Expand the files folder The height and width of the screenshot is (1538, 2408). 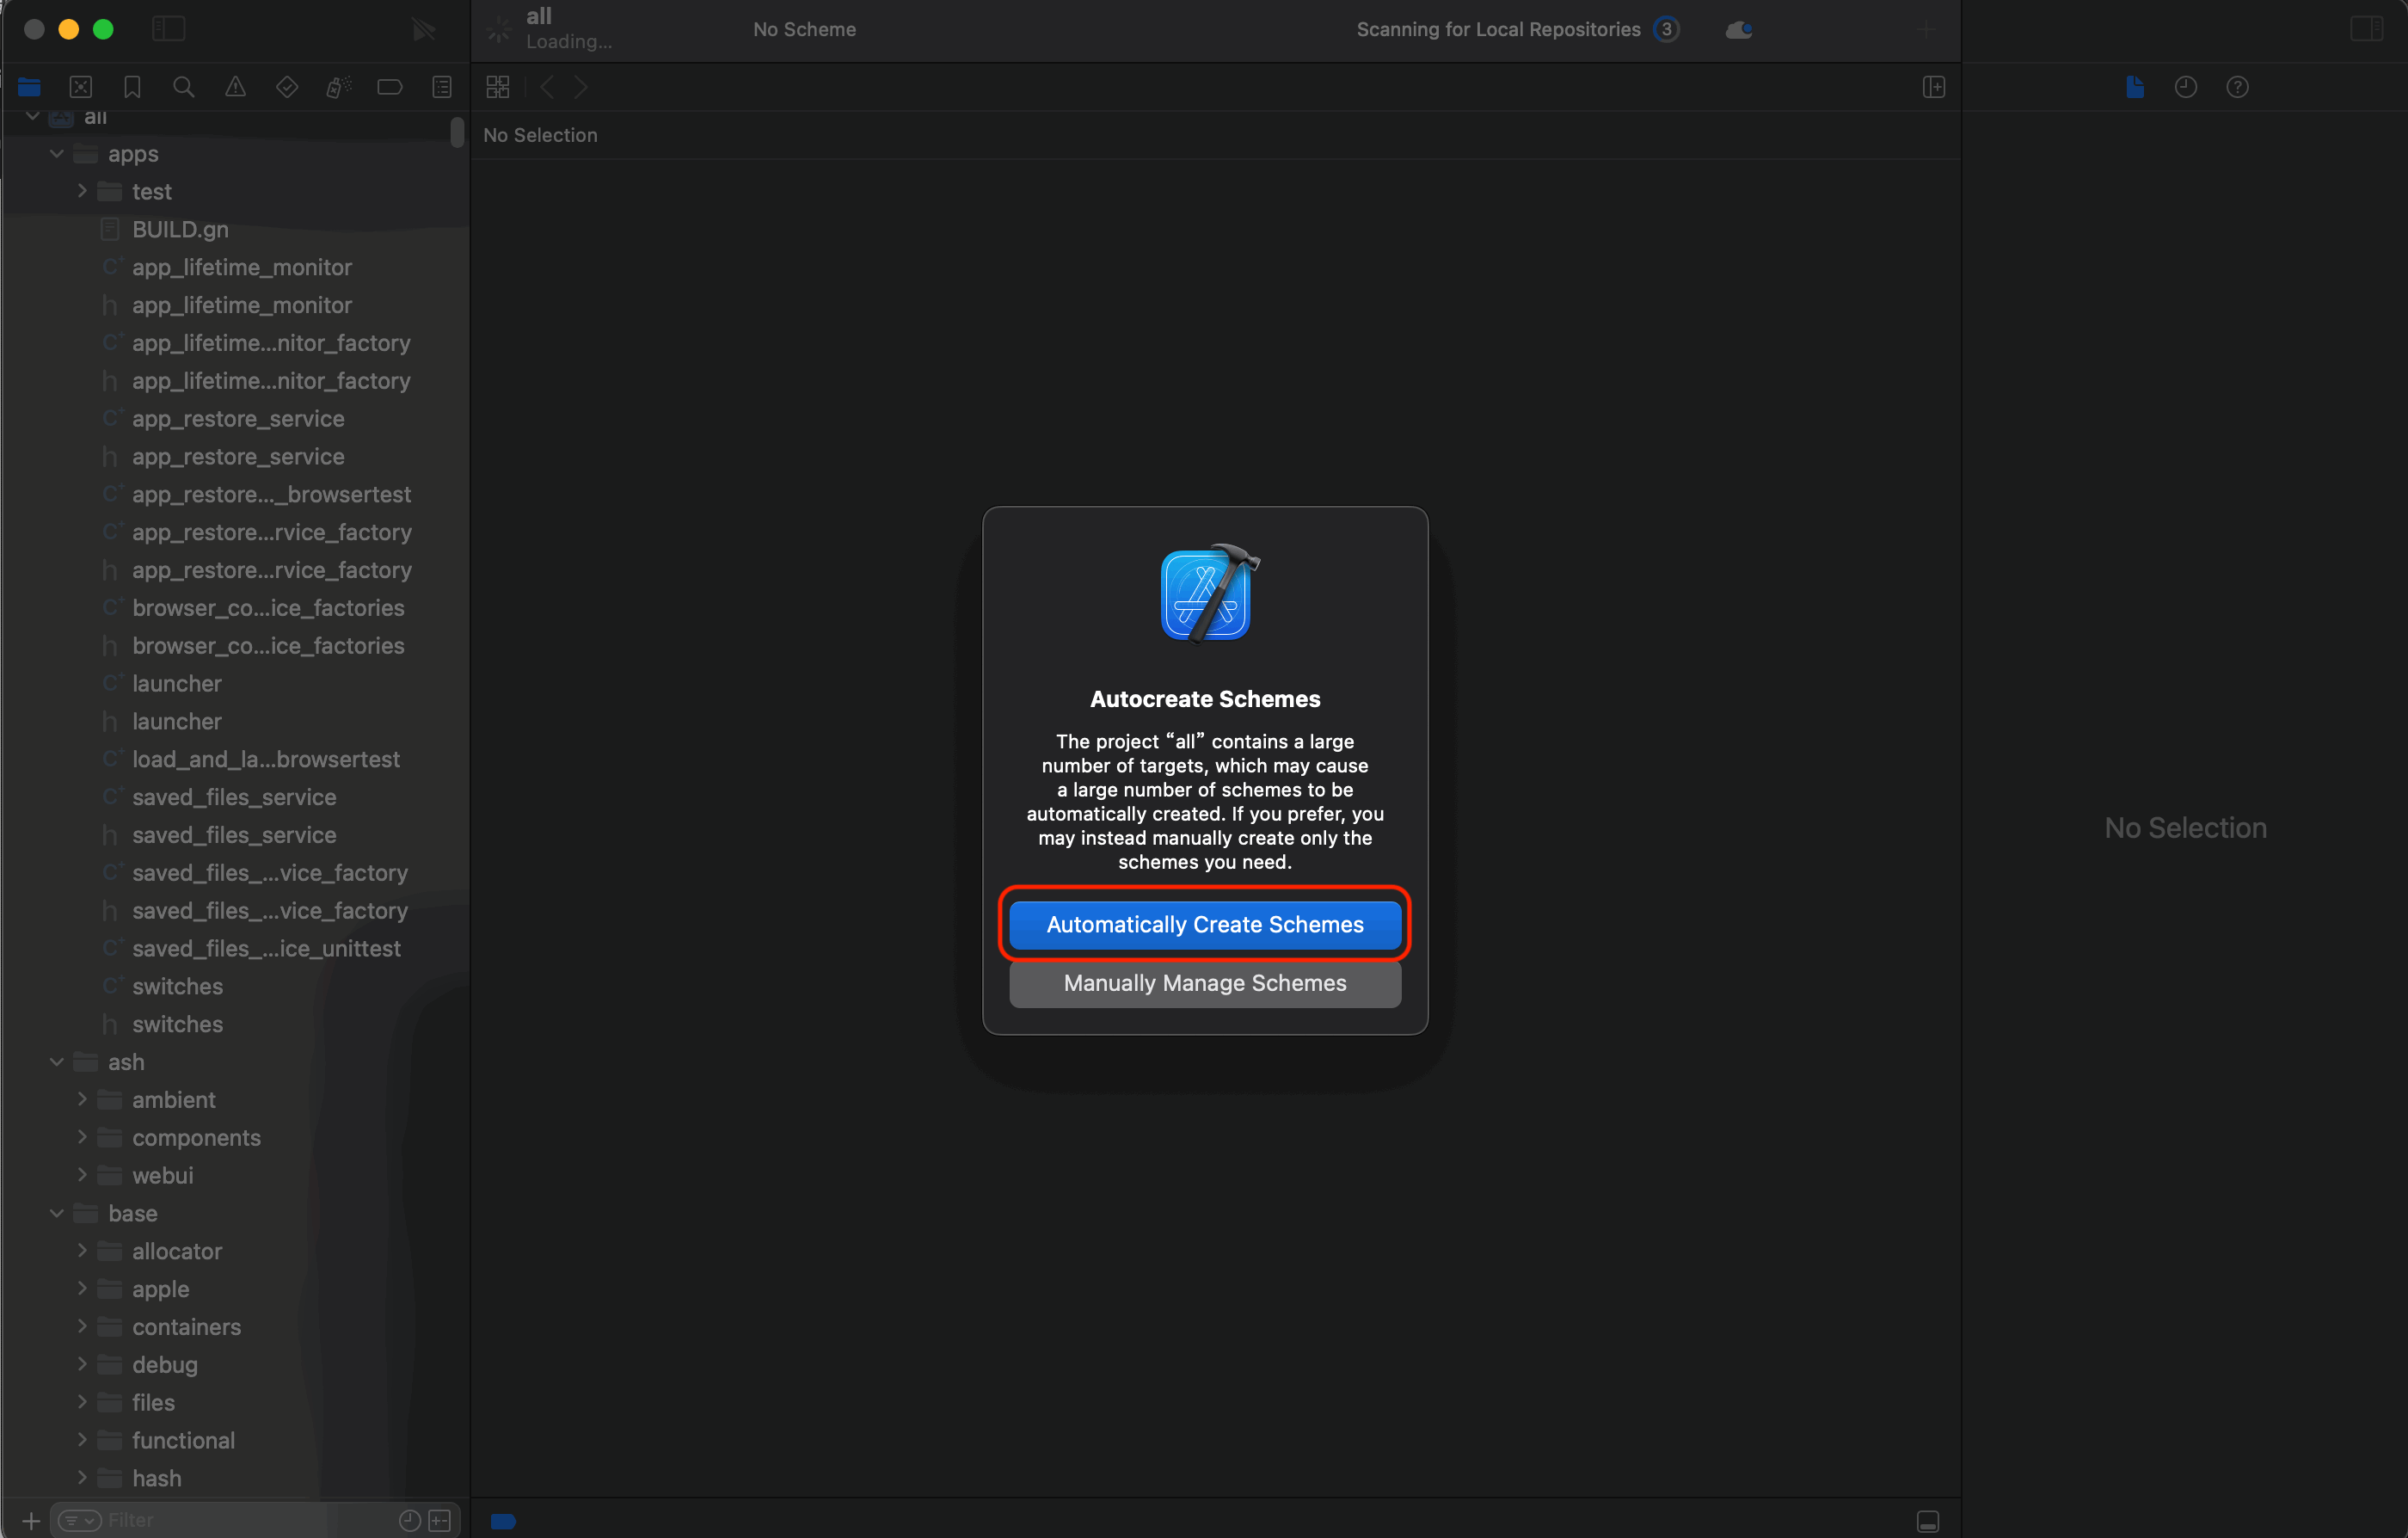[82, 1402]
